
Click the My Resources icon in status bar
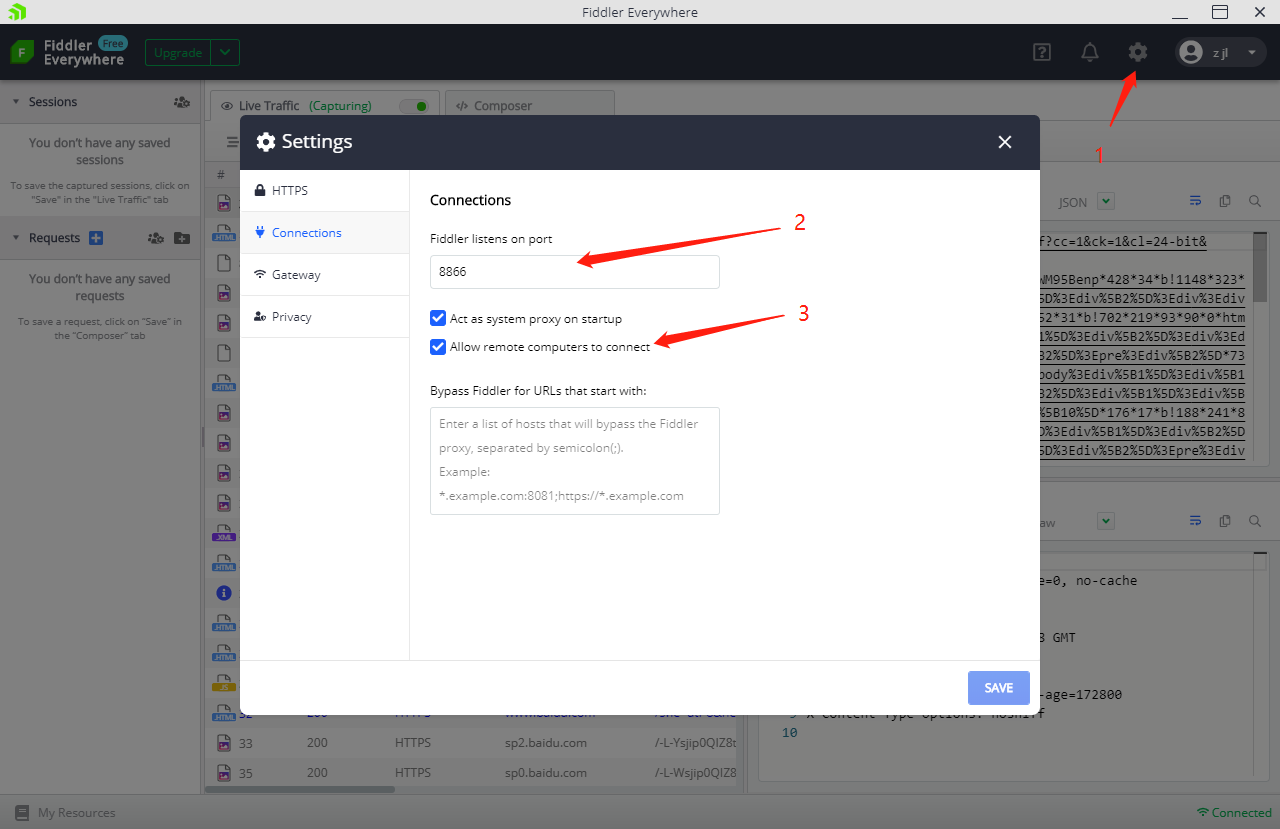click(22, 813)
